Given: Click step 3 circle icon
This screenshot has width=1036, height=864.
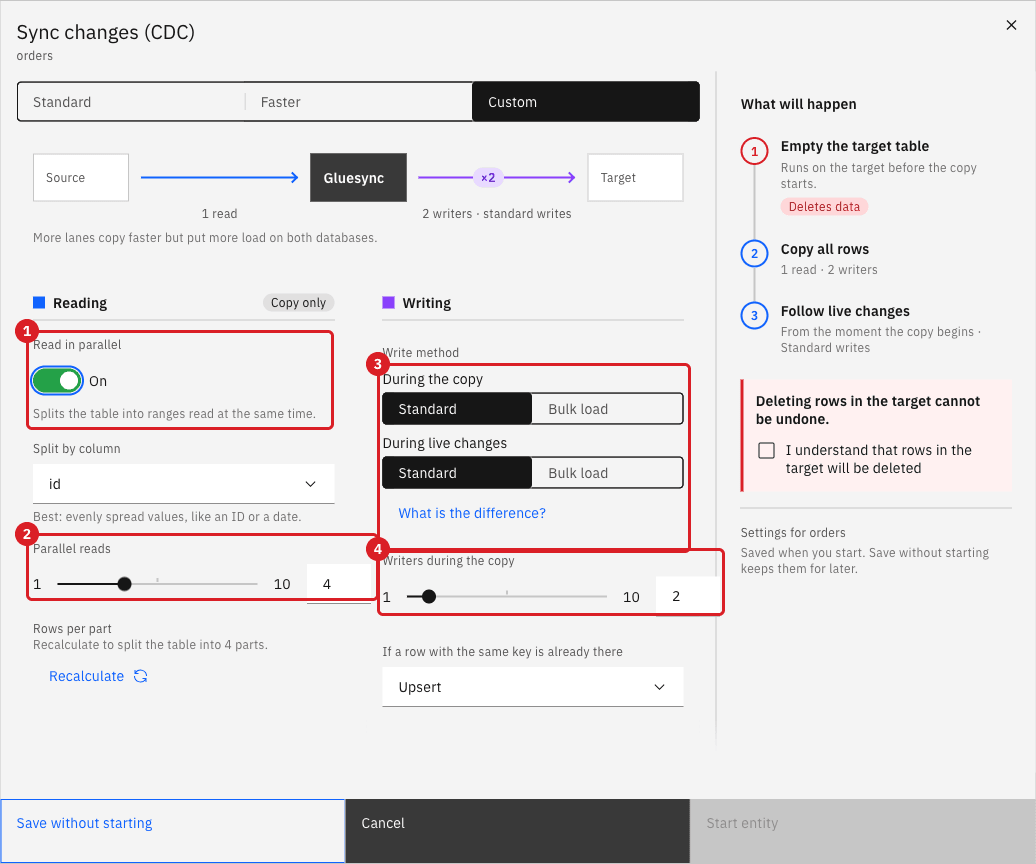Looking at the screenshot, I should pyautogui.click(x=754, y=315).
